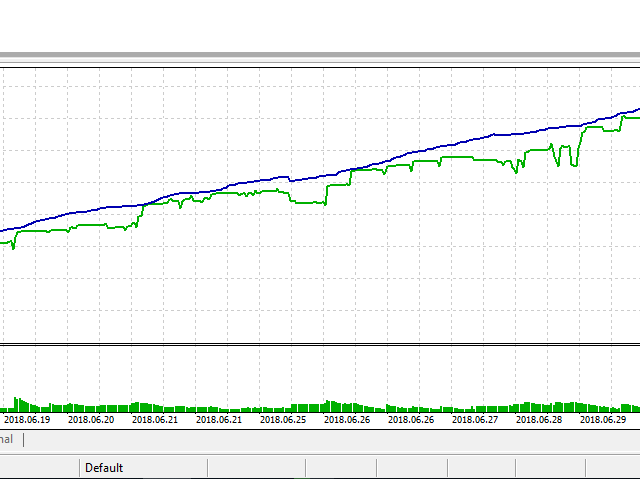640x480 pixels.
Task: Click the 2018.06.25 date label
Action: [284, 420]
